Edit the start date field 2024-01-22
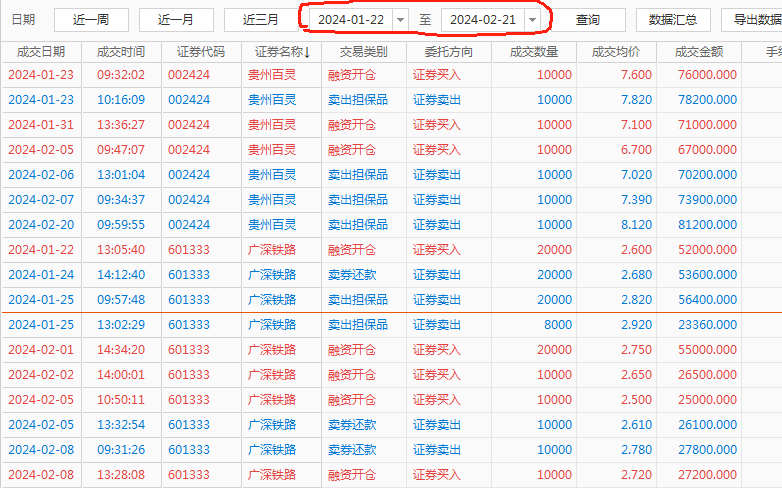The image size is (782, 488). tap(351, 20)
